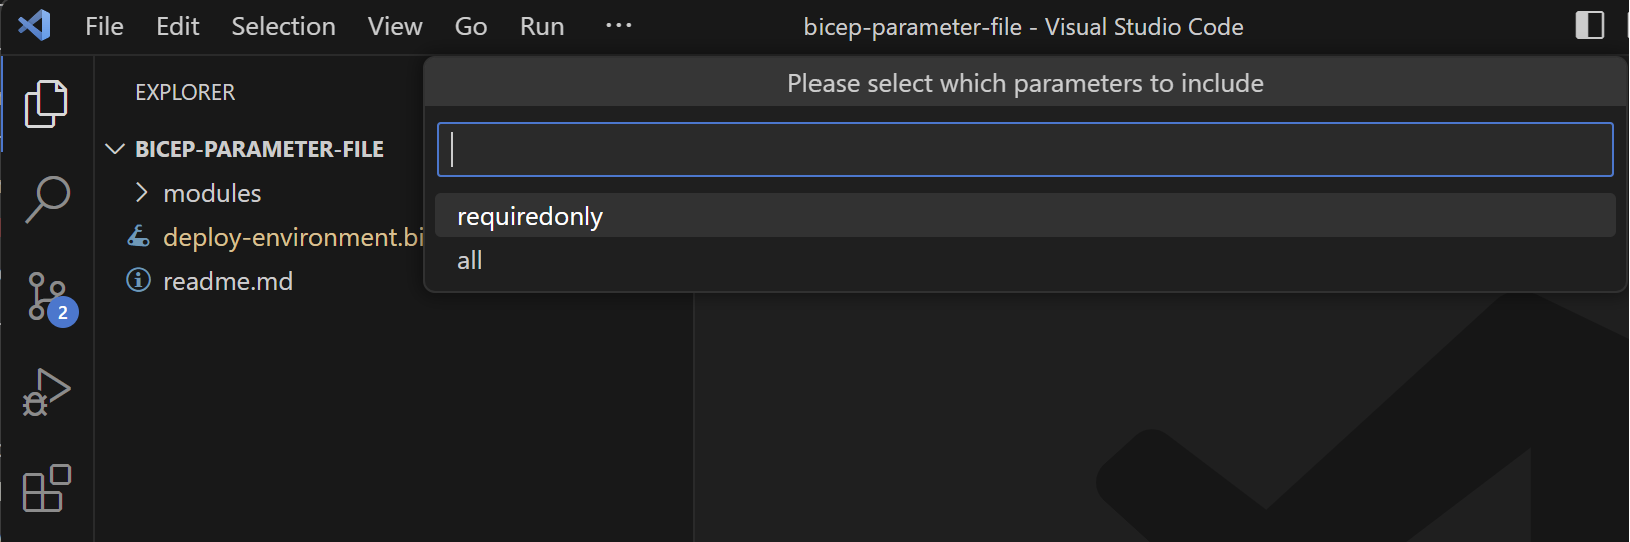Open the Selection menu

coord(283,26)
